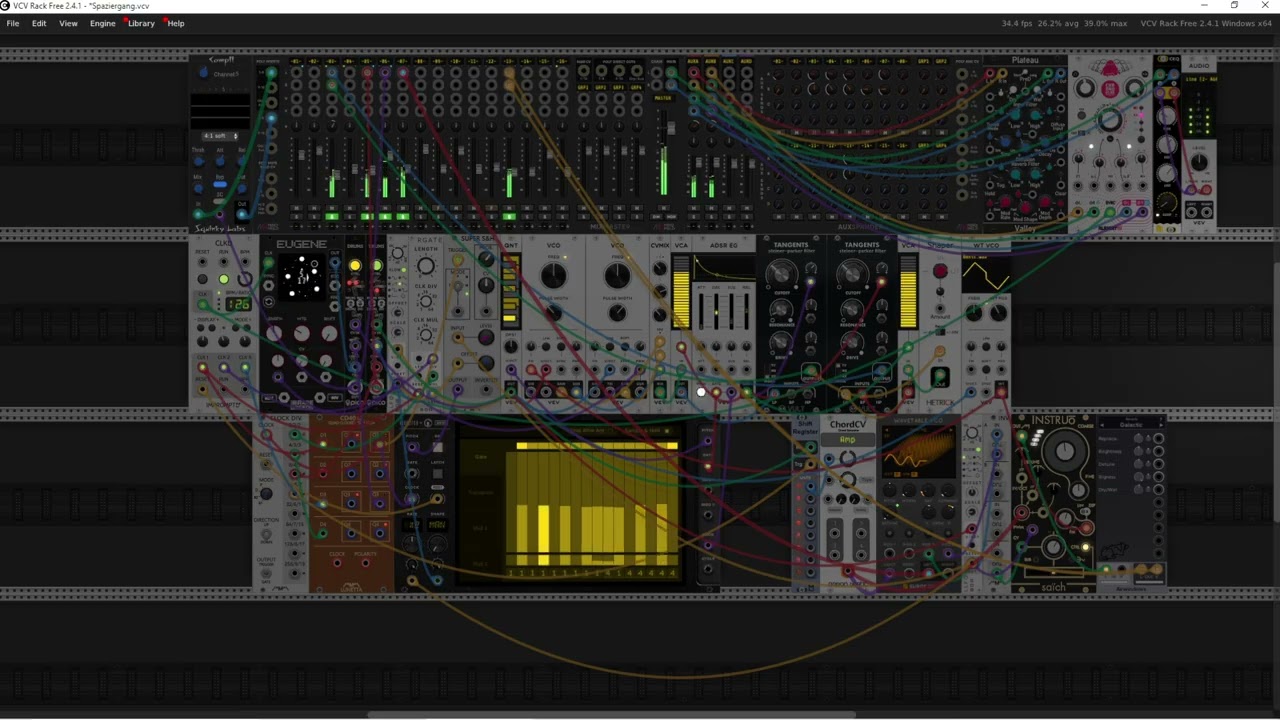This screenshot has width=1280, height=720.
Task: Toggle solo on mixer channel 13
Action: click(509, 216)
